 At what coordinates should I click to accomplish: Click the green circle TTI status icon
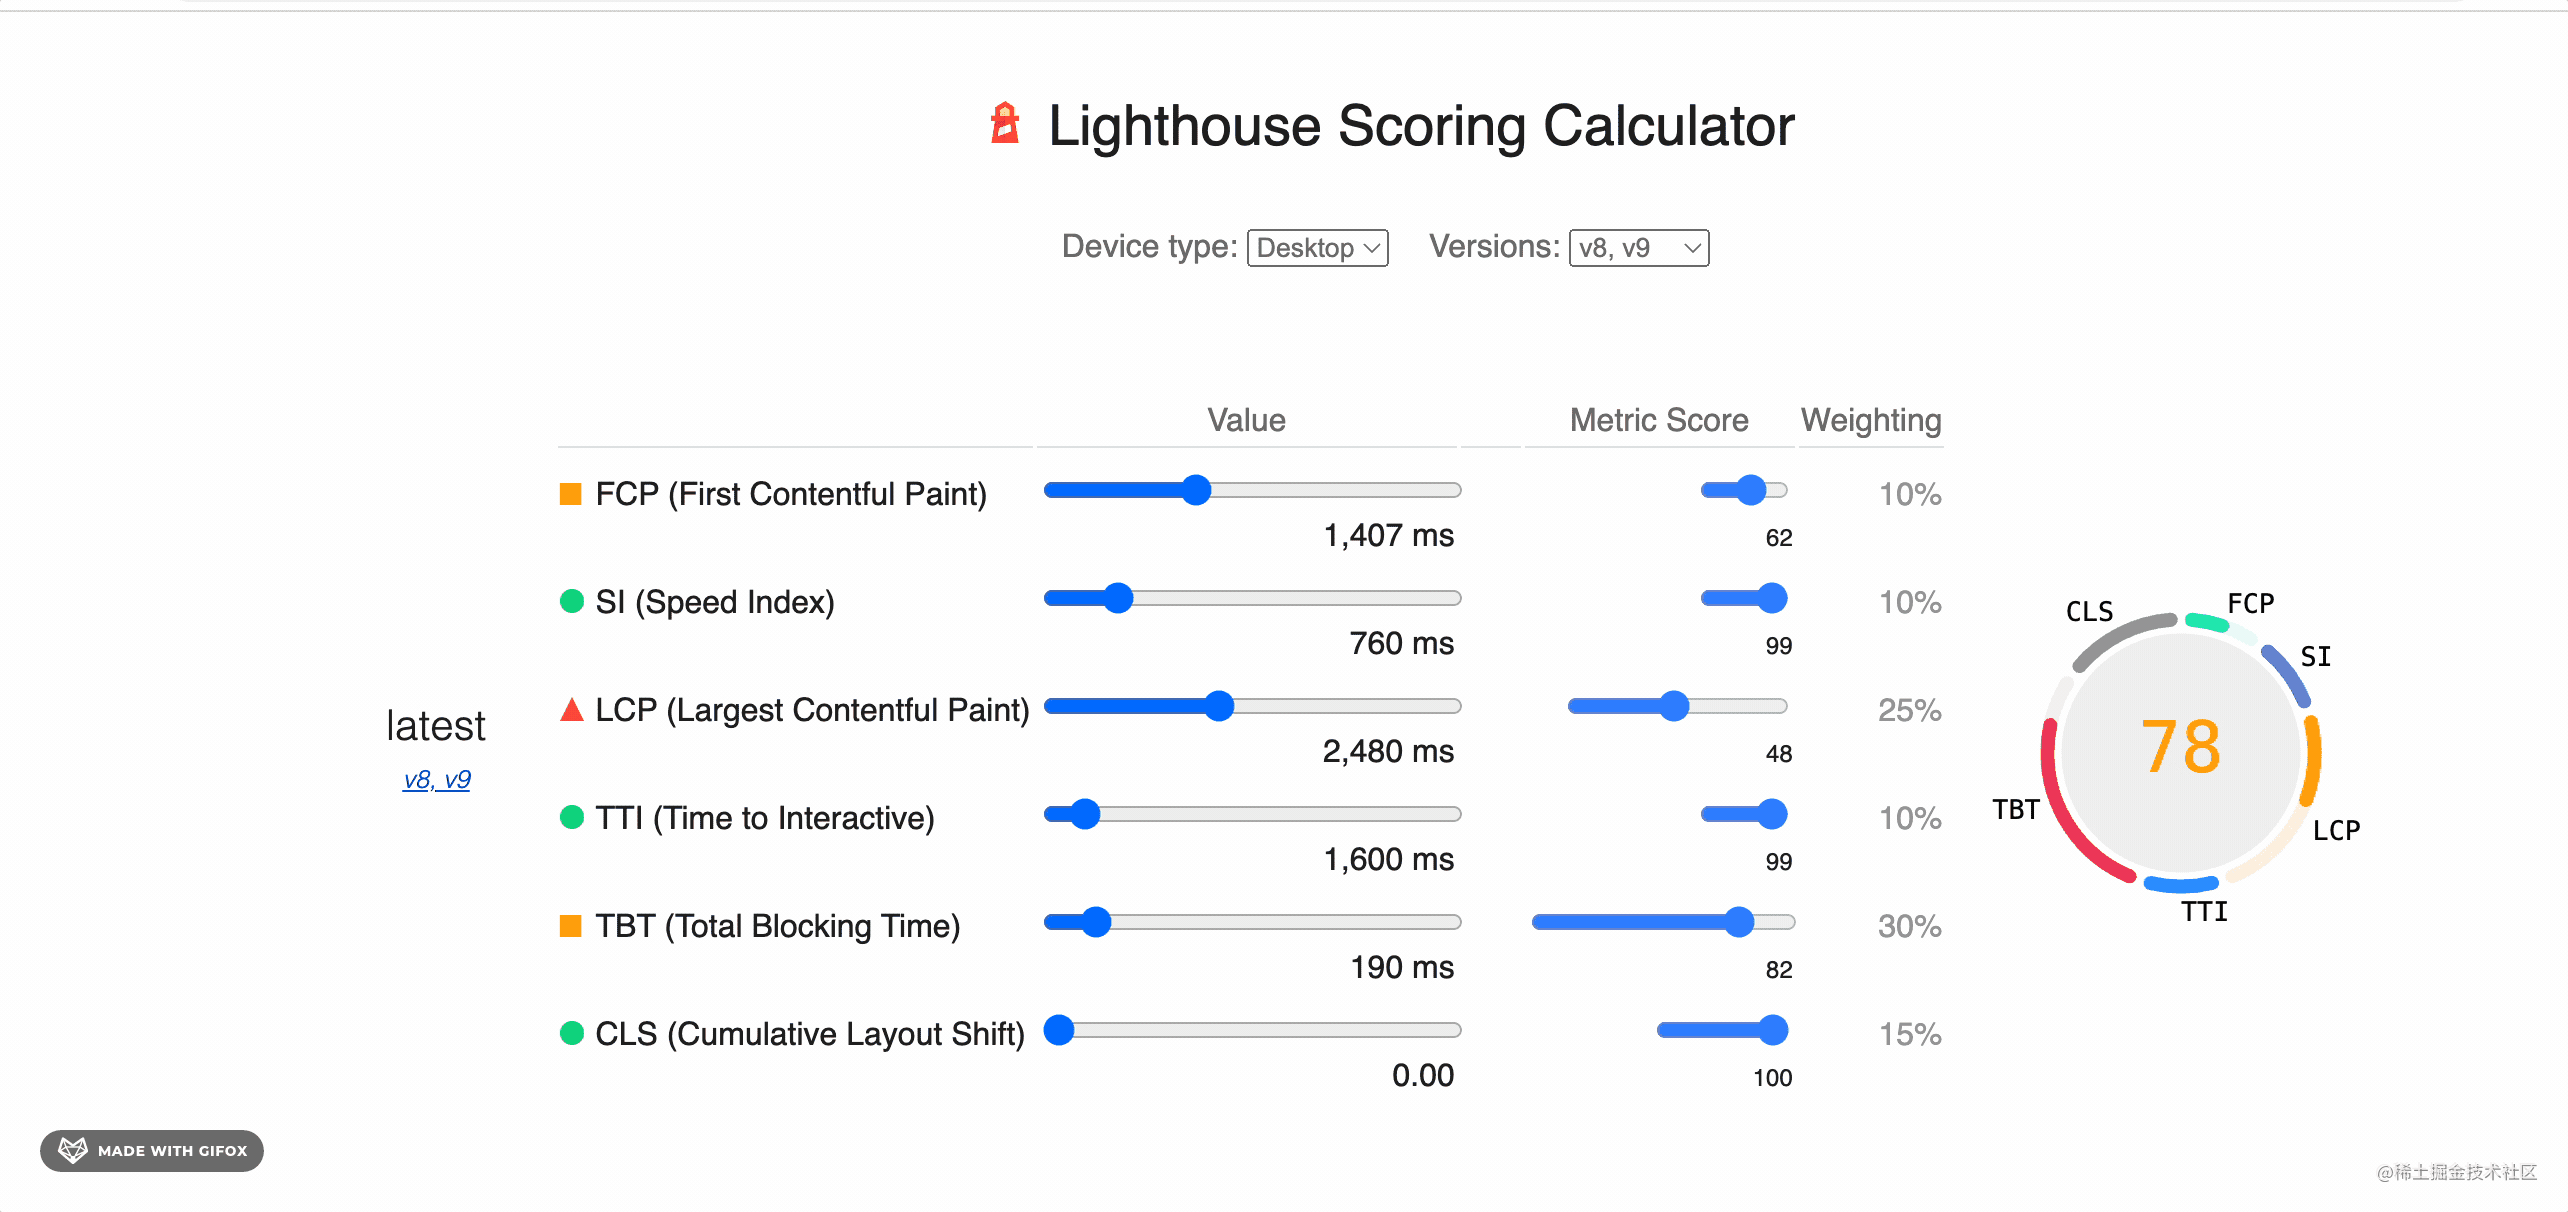(571, 817)
